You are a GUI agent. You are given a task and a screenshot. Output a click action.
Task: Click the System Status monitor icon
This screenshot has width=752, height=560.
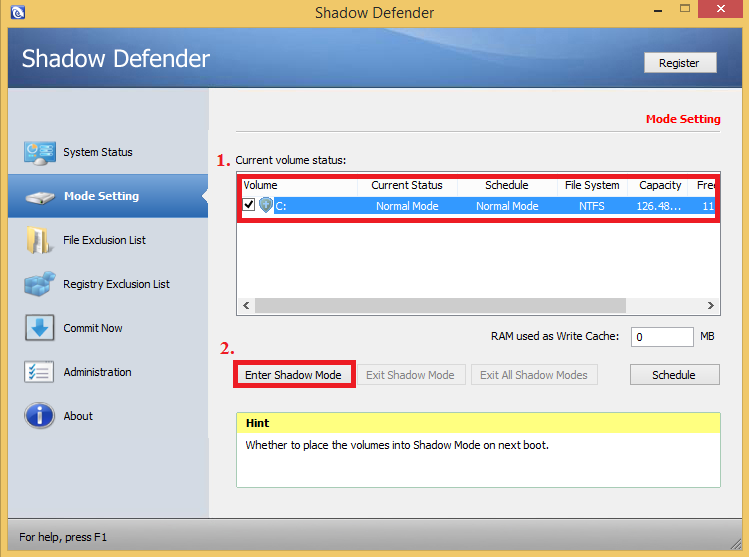(40, 153)
